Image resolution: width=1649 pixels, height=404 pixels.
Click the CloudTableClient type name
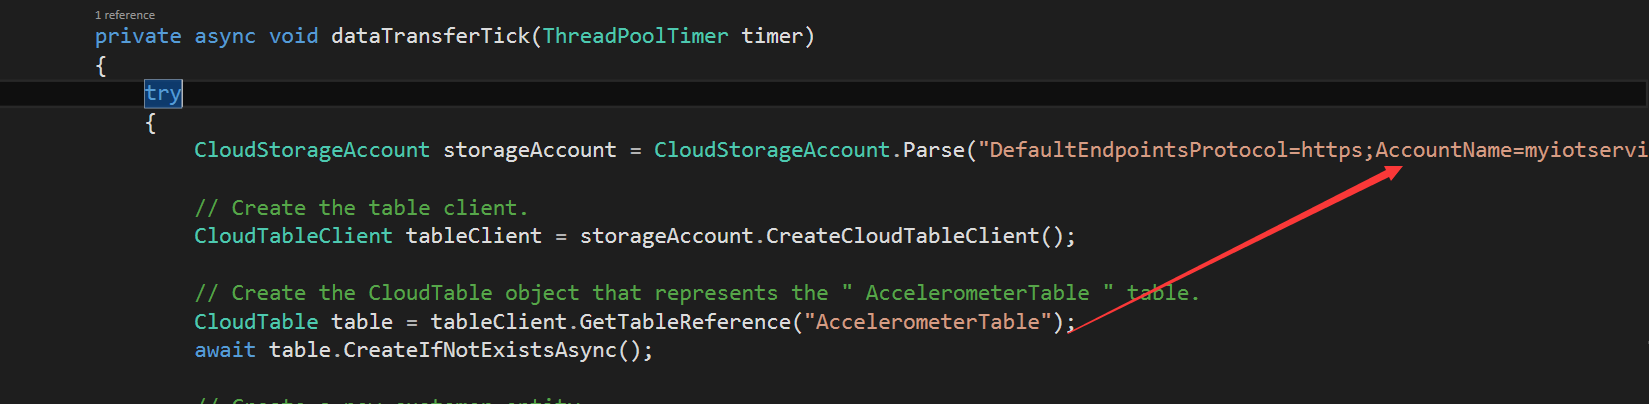point(293,236)
